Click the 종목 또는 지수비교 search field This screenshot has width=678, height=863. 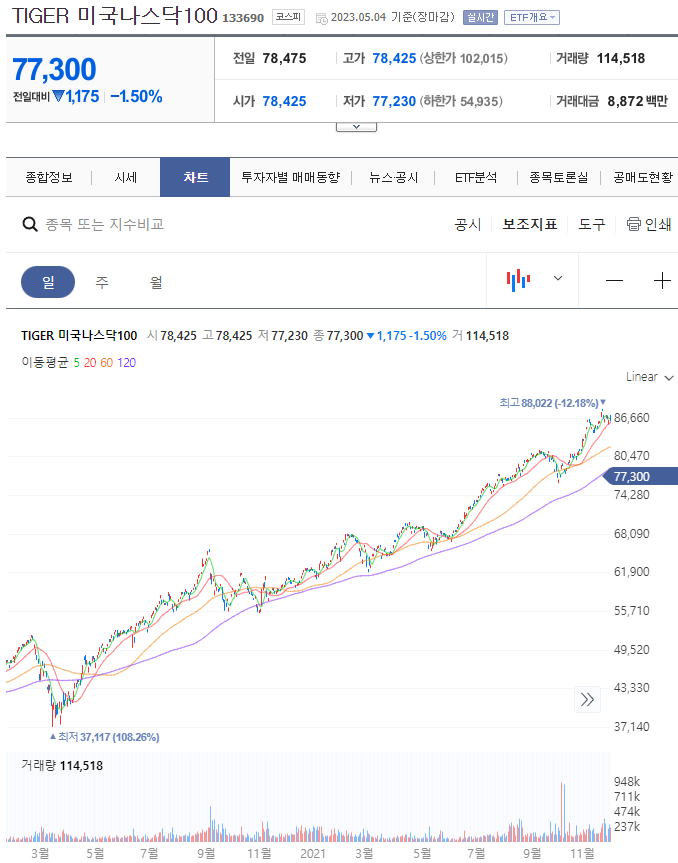(x=105, y=225)
